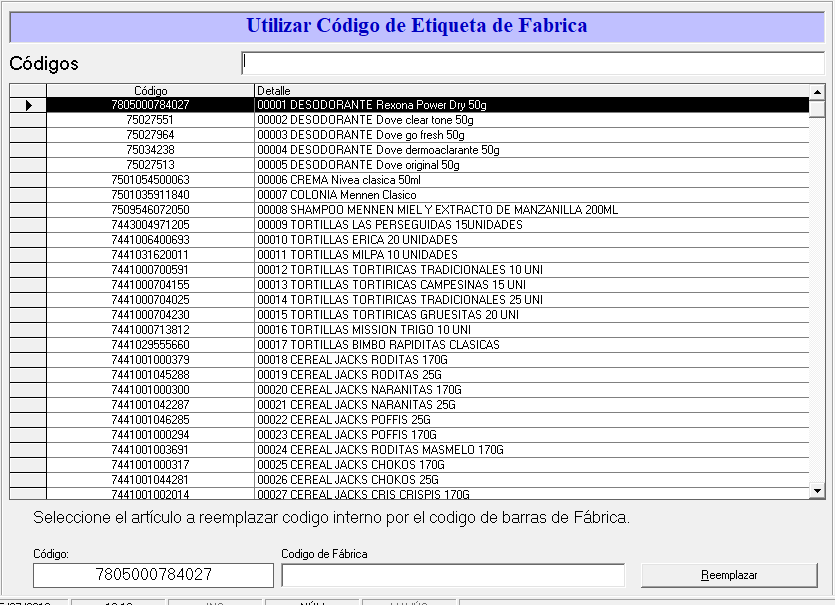Click the Código field showing 7805000784027
The height and width of the screenshot is (605, 835).
pos(153,575)
